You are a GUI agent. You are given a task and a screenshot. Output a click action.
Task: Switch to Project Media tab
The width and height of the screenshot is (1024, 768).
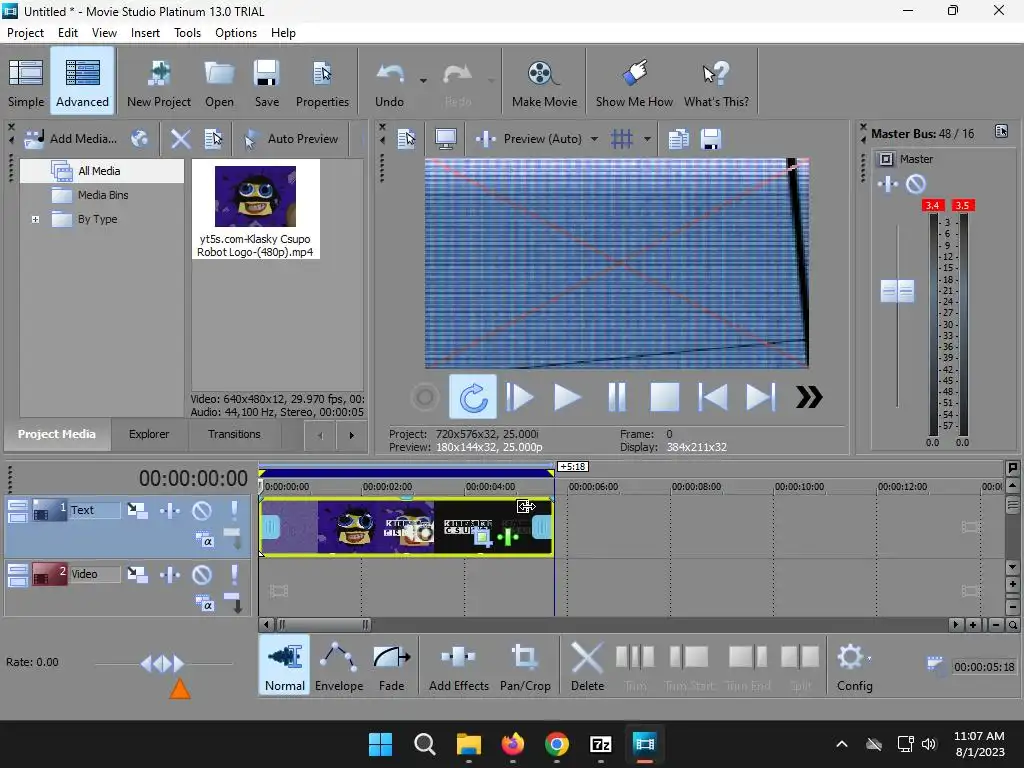[x=57, y=434]
